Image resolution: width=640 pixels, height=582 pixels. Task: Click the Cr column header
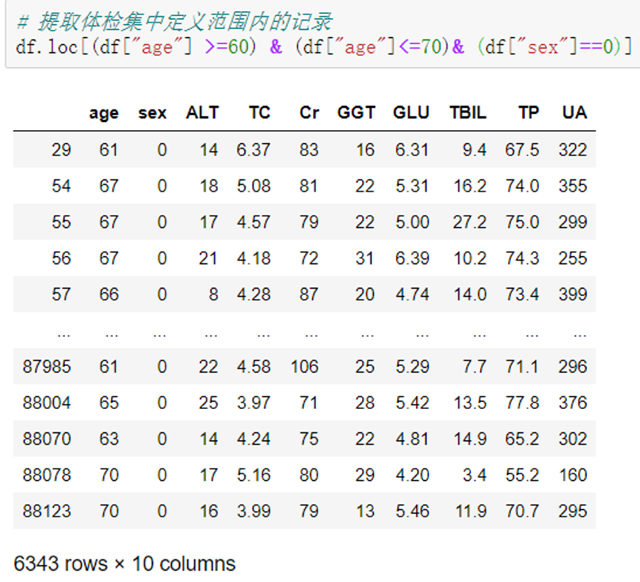[309, 113]
